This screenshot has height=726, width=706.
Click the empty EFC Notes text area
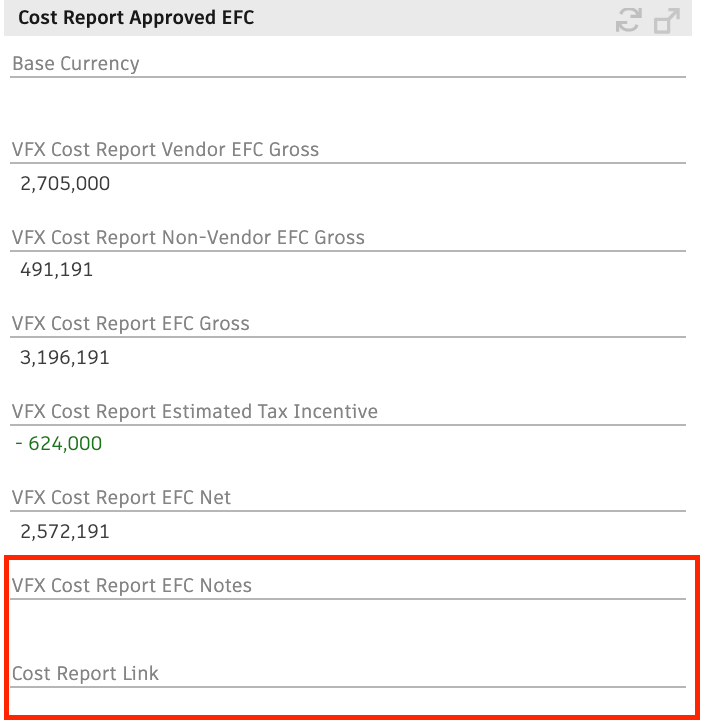[348, 623]
